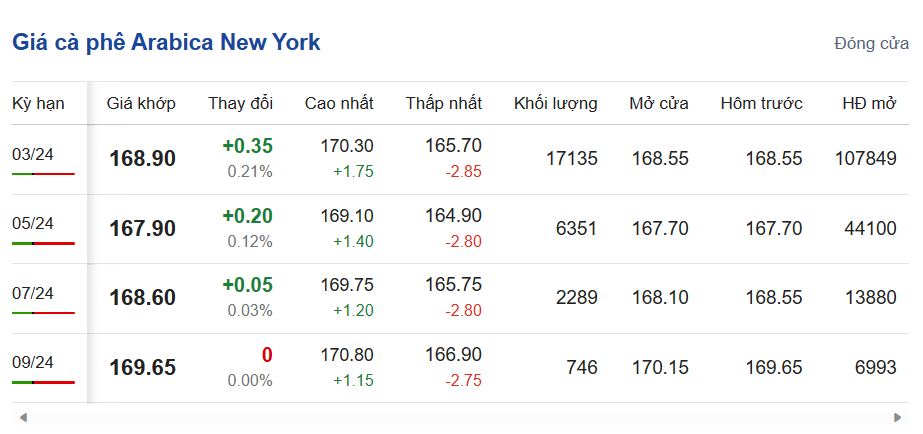Select the 05/24 contract term

pos(32,223)
